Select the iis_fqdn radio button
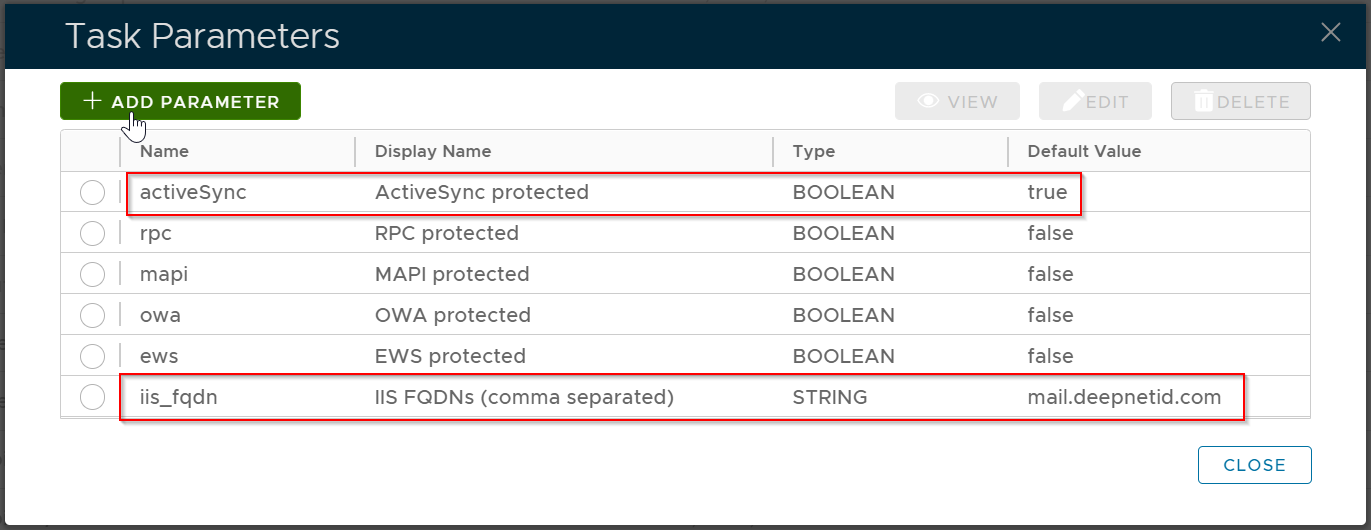Screen dimensions: 1371x530 point(92,397)
